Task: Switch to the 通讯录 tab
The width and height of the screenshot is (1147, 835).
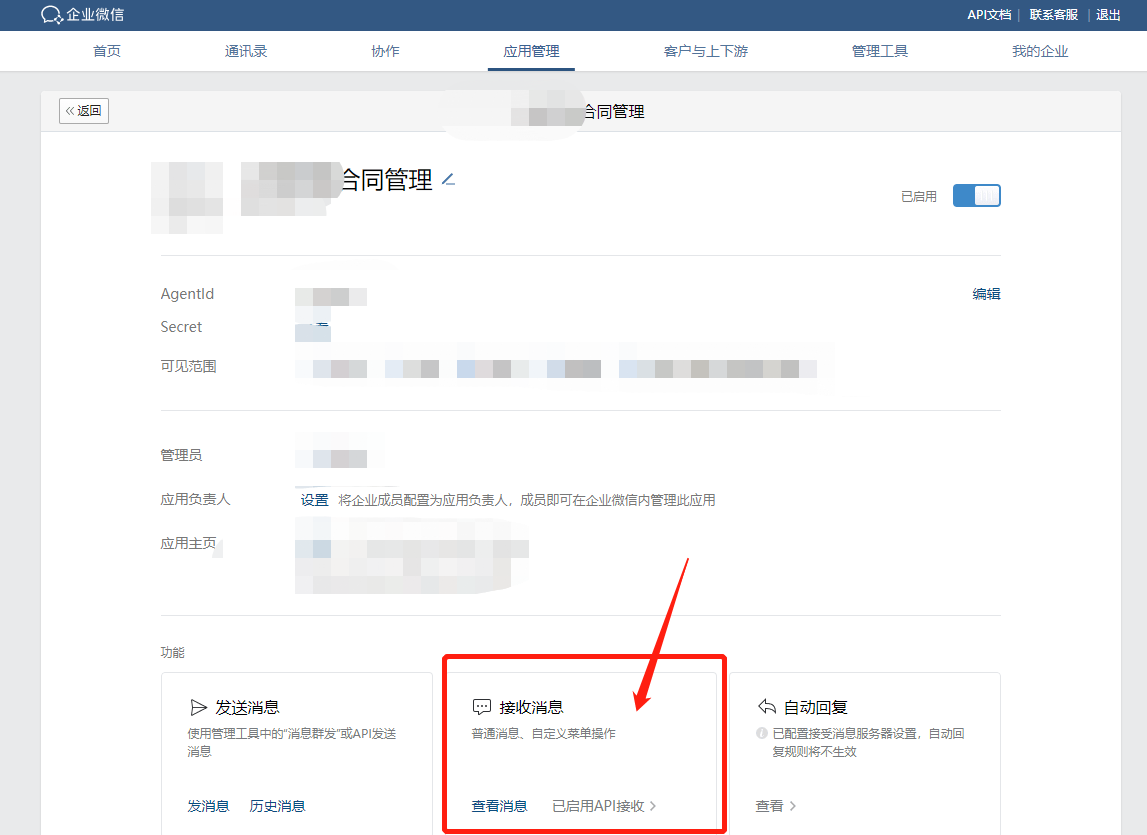Action: [x=246, y=50]
